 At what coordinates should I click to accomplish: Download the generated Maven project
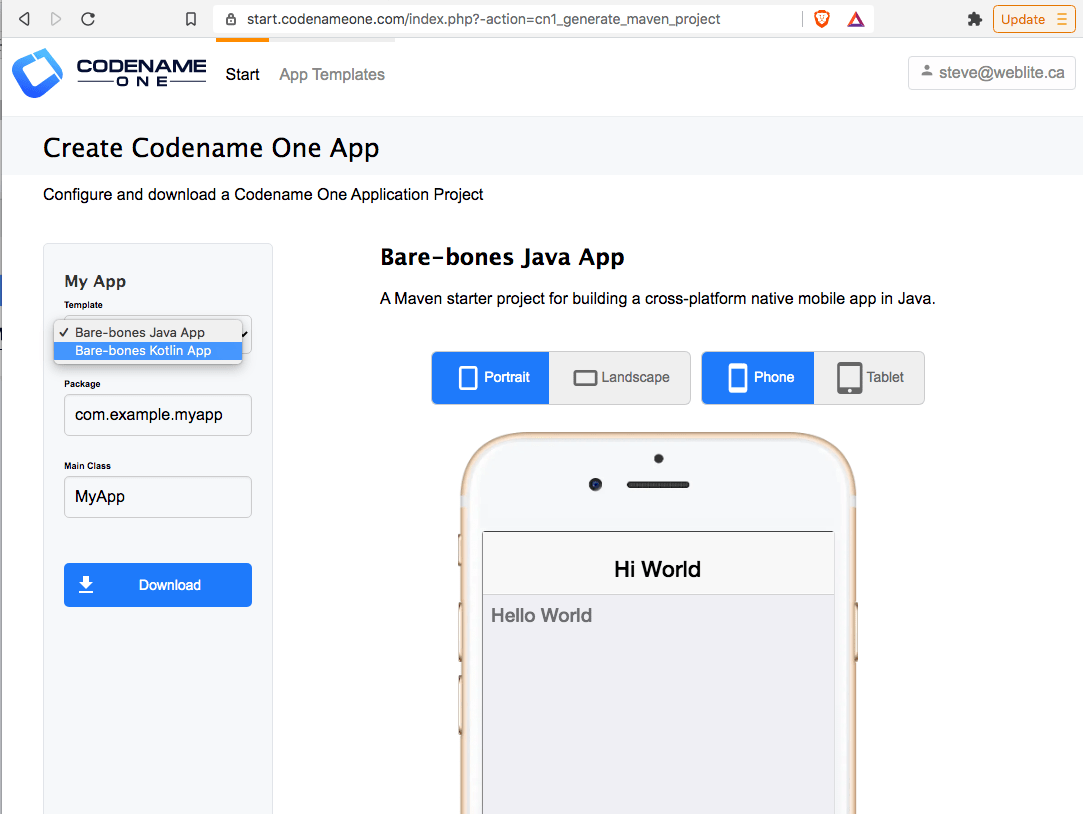pyautogui.click(x=157, y=585)
